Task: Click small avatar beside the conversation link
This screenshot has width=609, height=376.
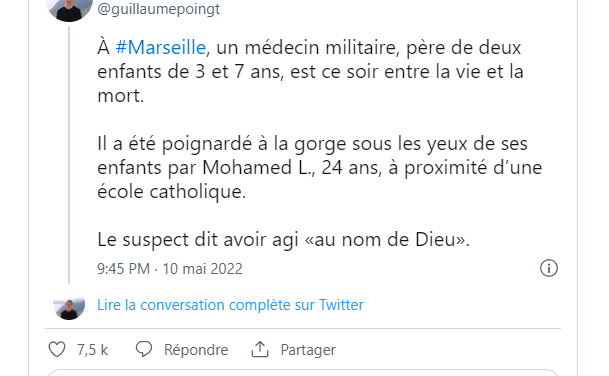Action: click(x=69, y=305)
